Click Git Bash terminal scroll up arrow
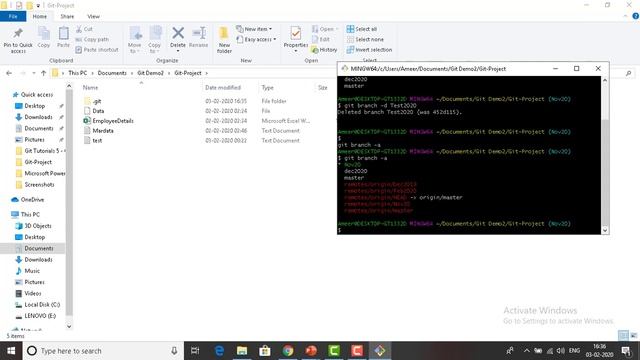Image resolution: width=640 pixels, height=360 pixels. pyautogui.click(x=605, y=80)
